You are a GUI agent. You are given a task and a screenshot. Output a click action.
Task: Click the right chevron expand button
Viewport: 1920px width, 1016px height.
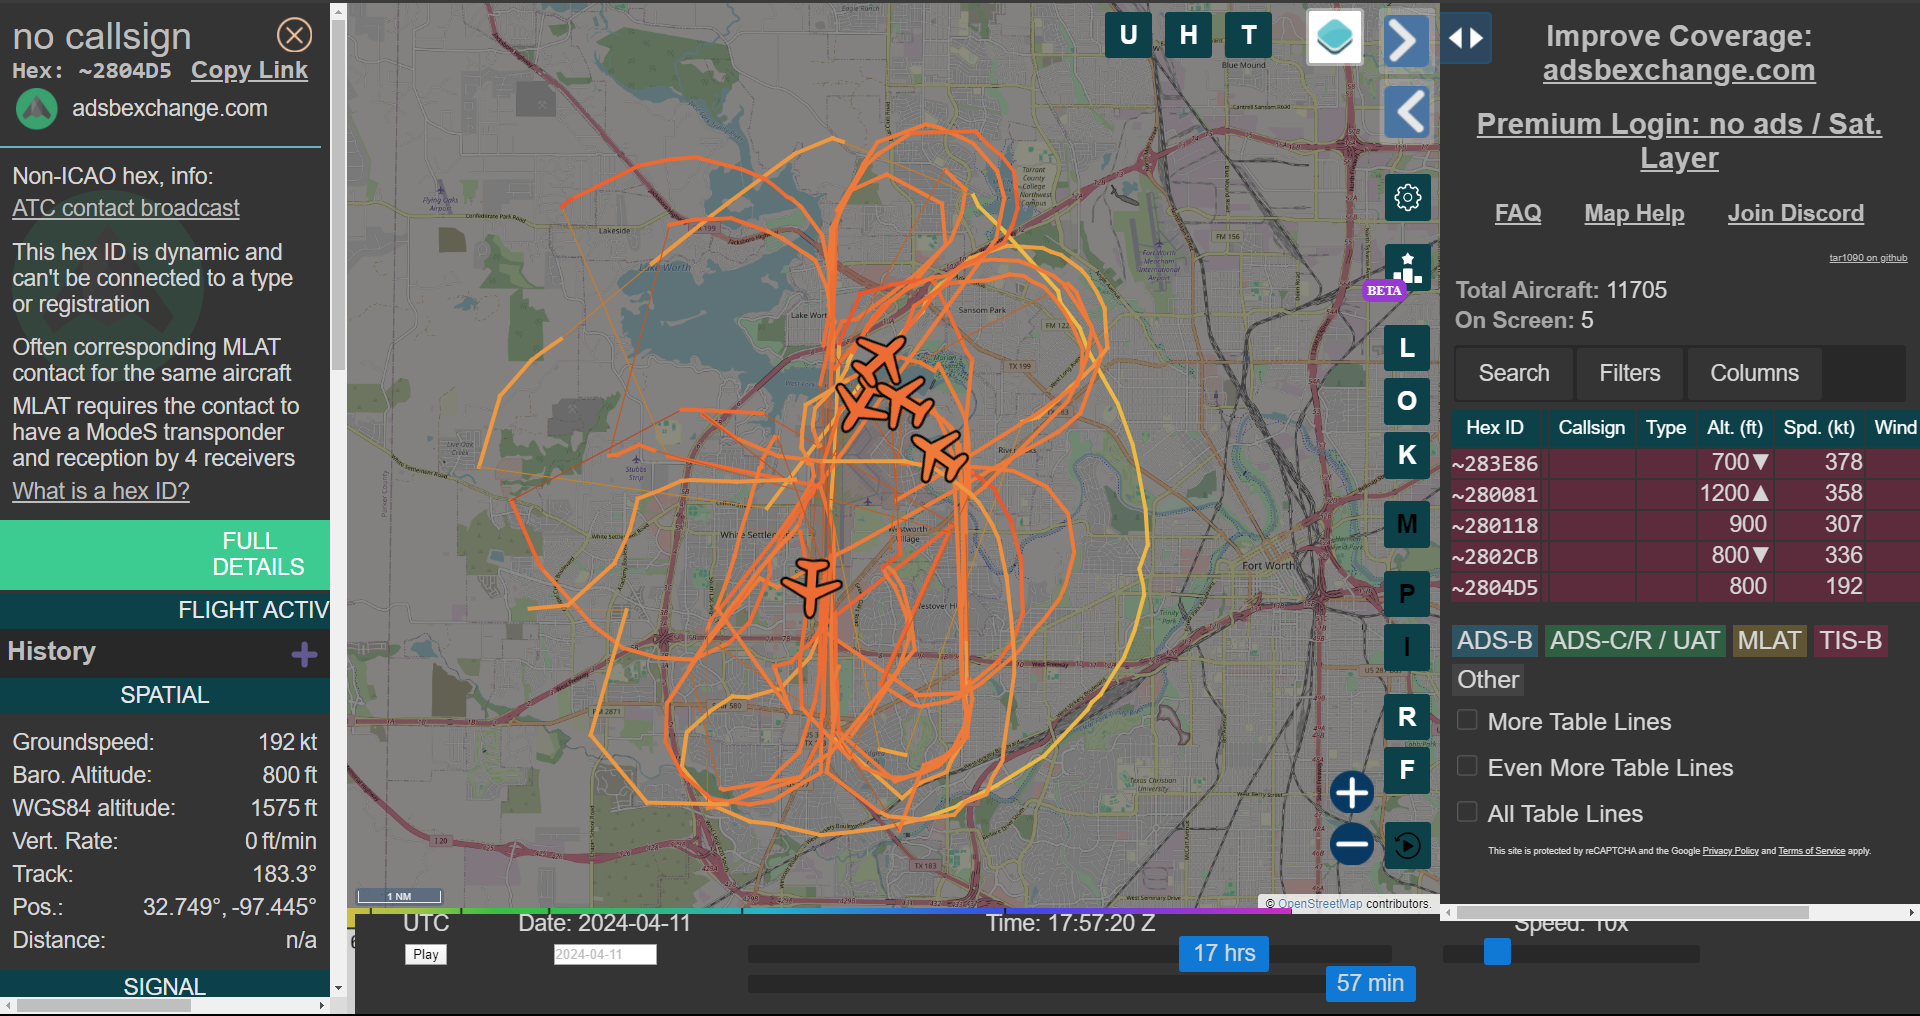point(1406,41)
